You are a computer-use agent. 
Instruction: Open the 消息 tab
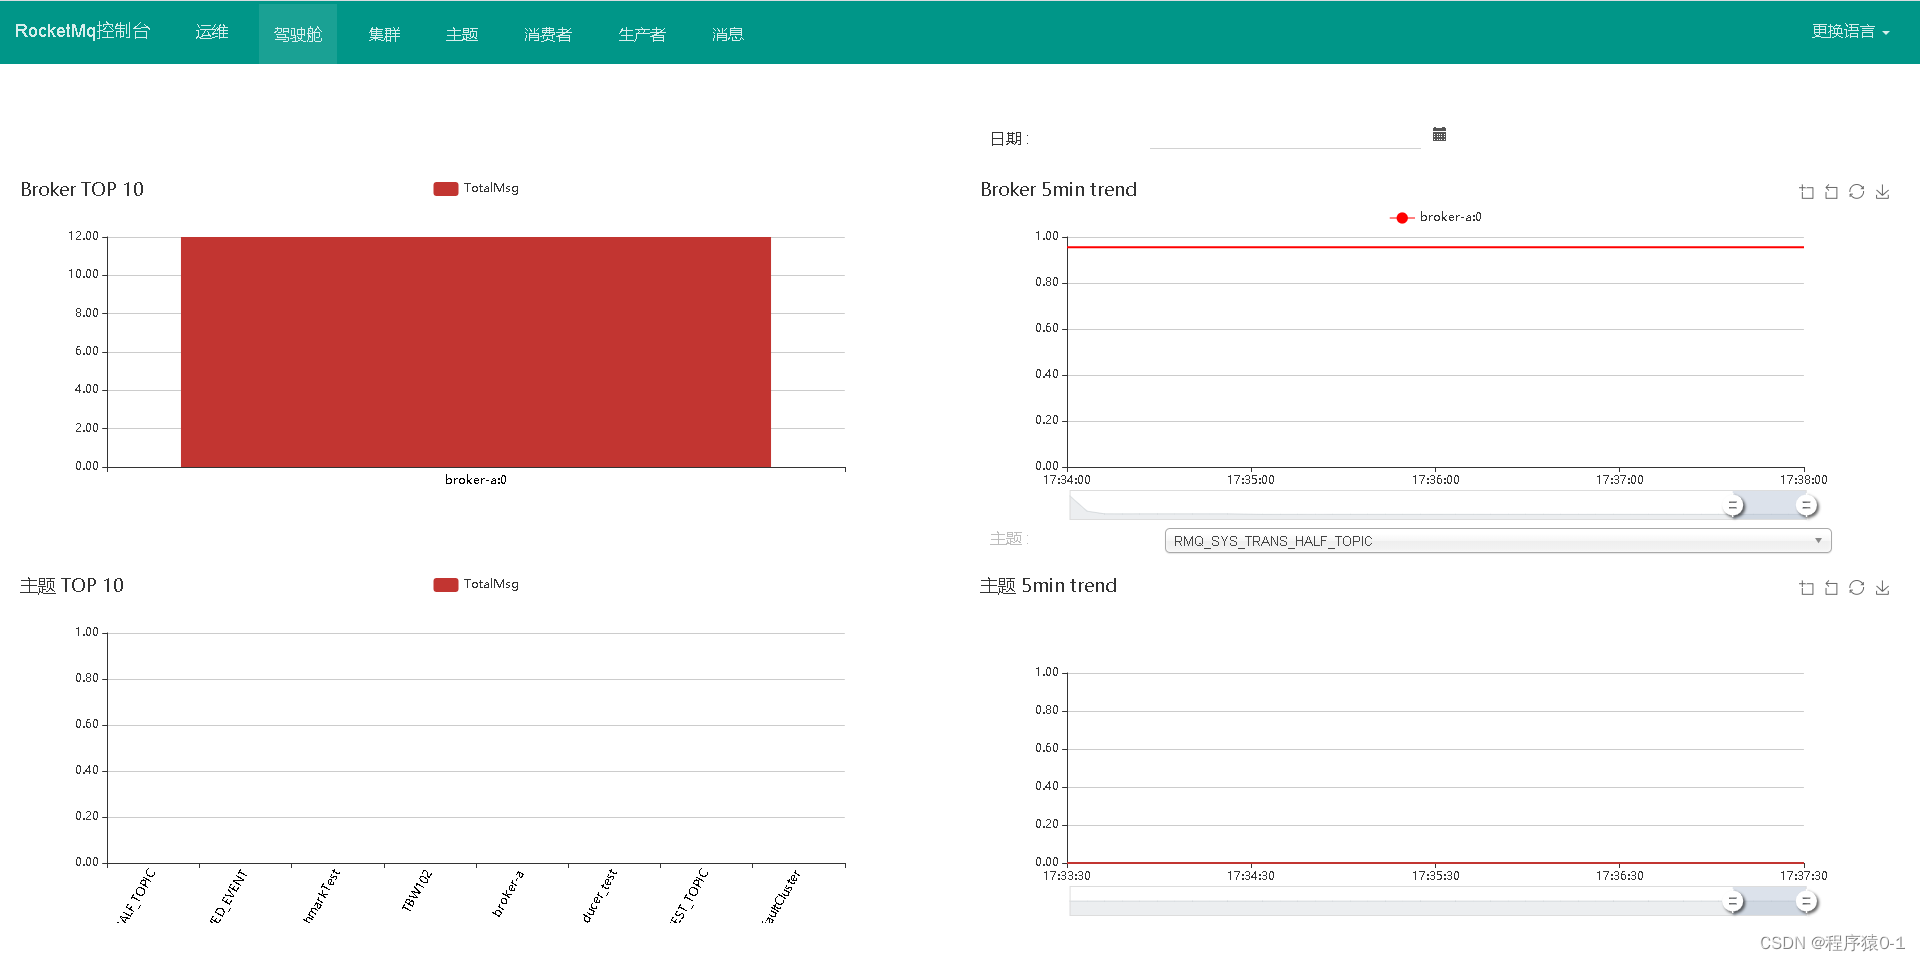pyautogui.click(x=728, y=34)
